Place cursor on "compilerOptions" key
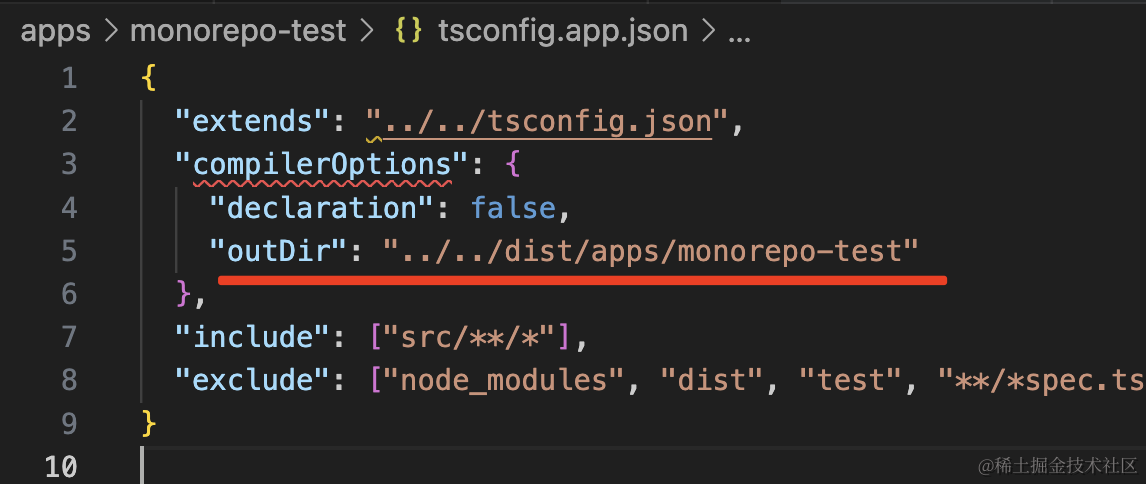The height and width of the screenshot is (484, 1146). (x=322, y=163)
